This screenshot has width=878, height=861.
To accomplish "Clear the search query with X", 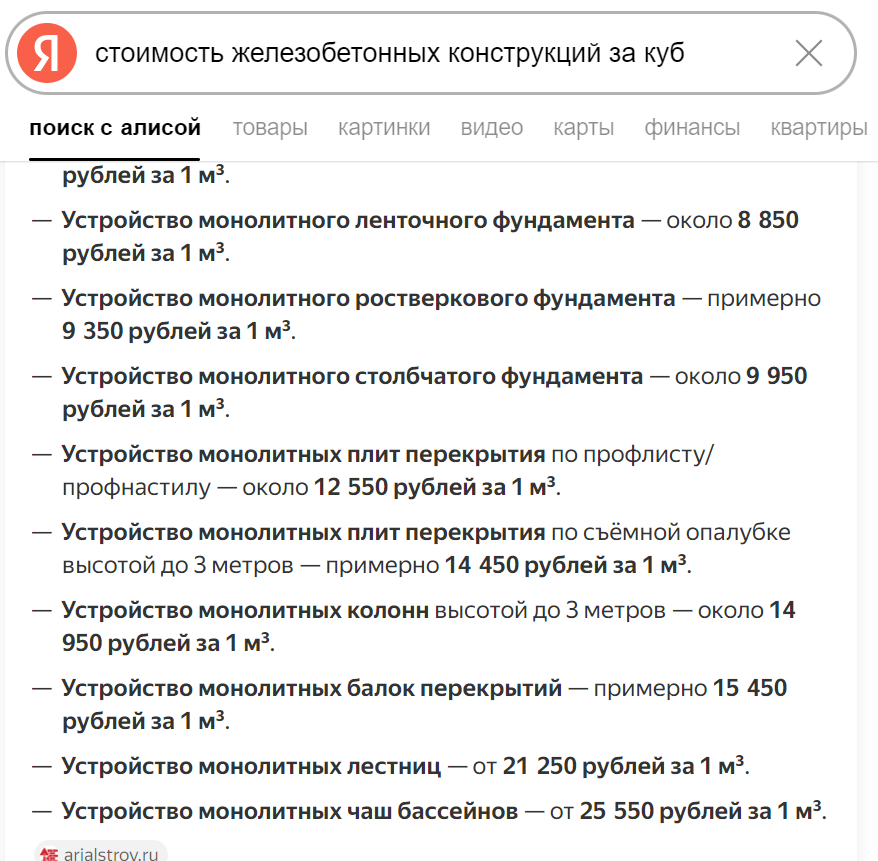I will click(809, 53).
